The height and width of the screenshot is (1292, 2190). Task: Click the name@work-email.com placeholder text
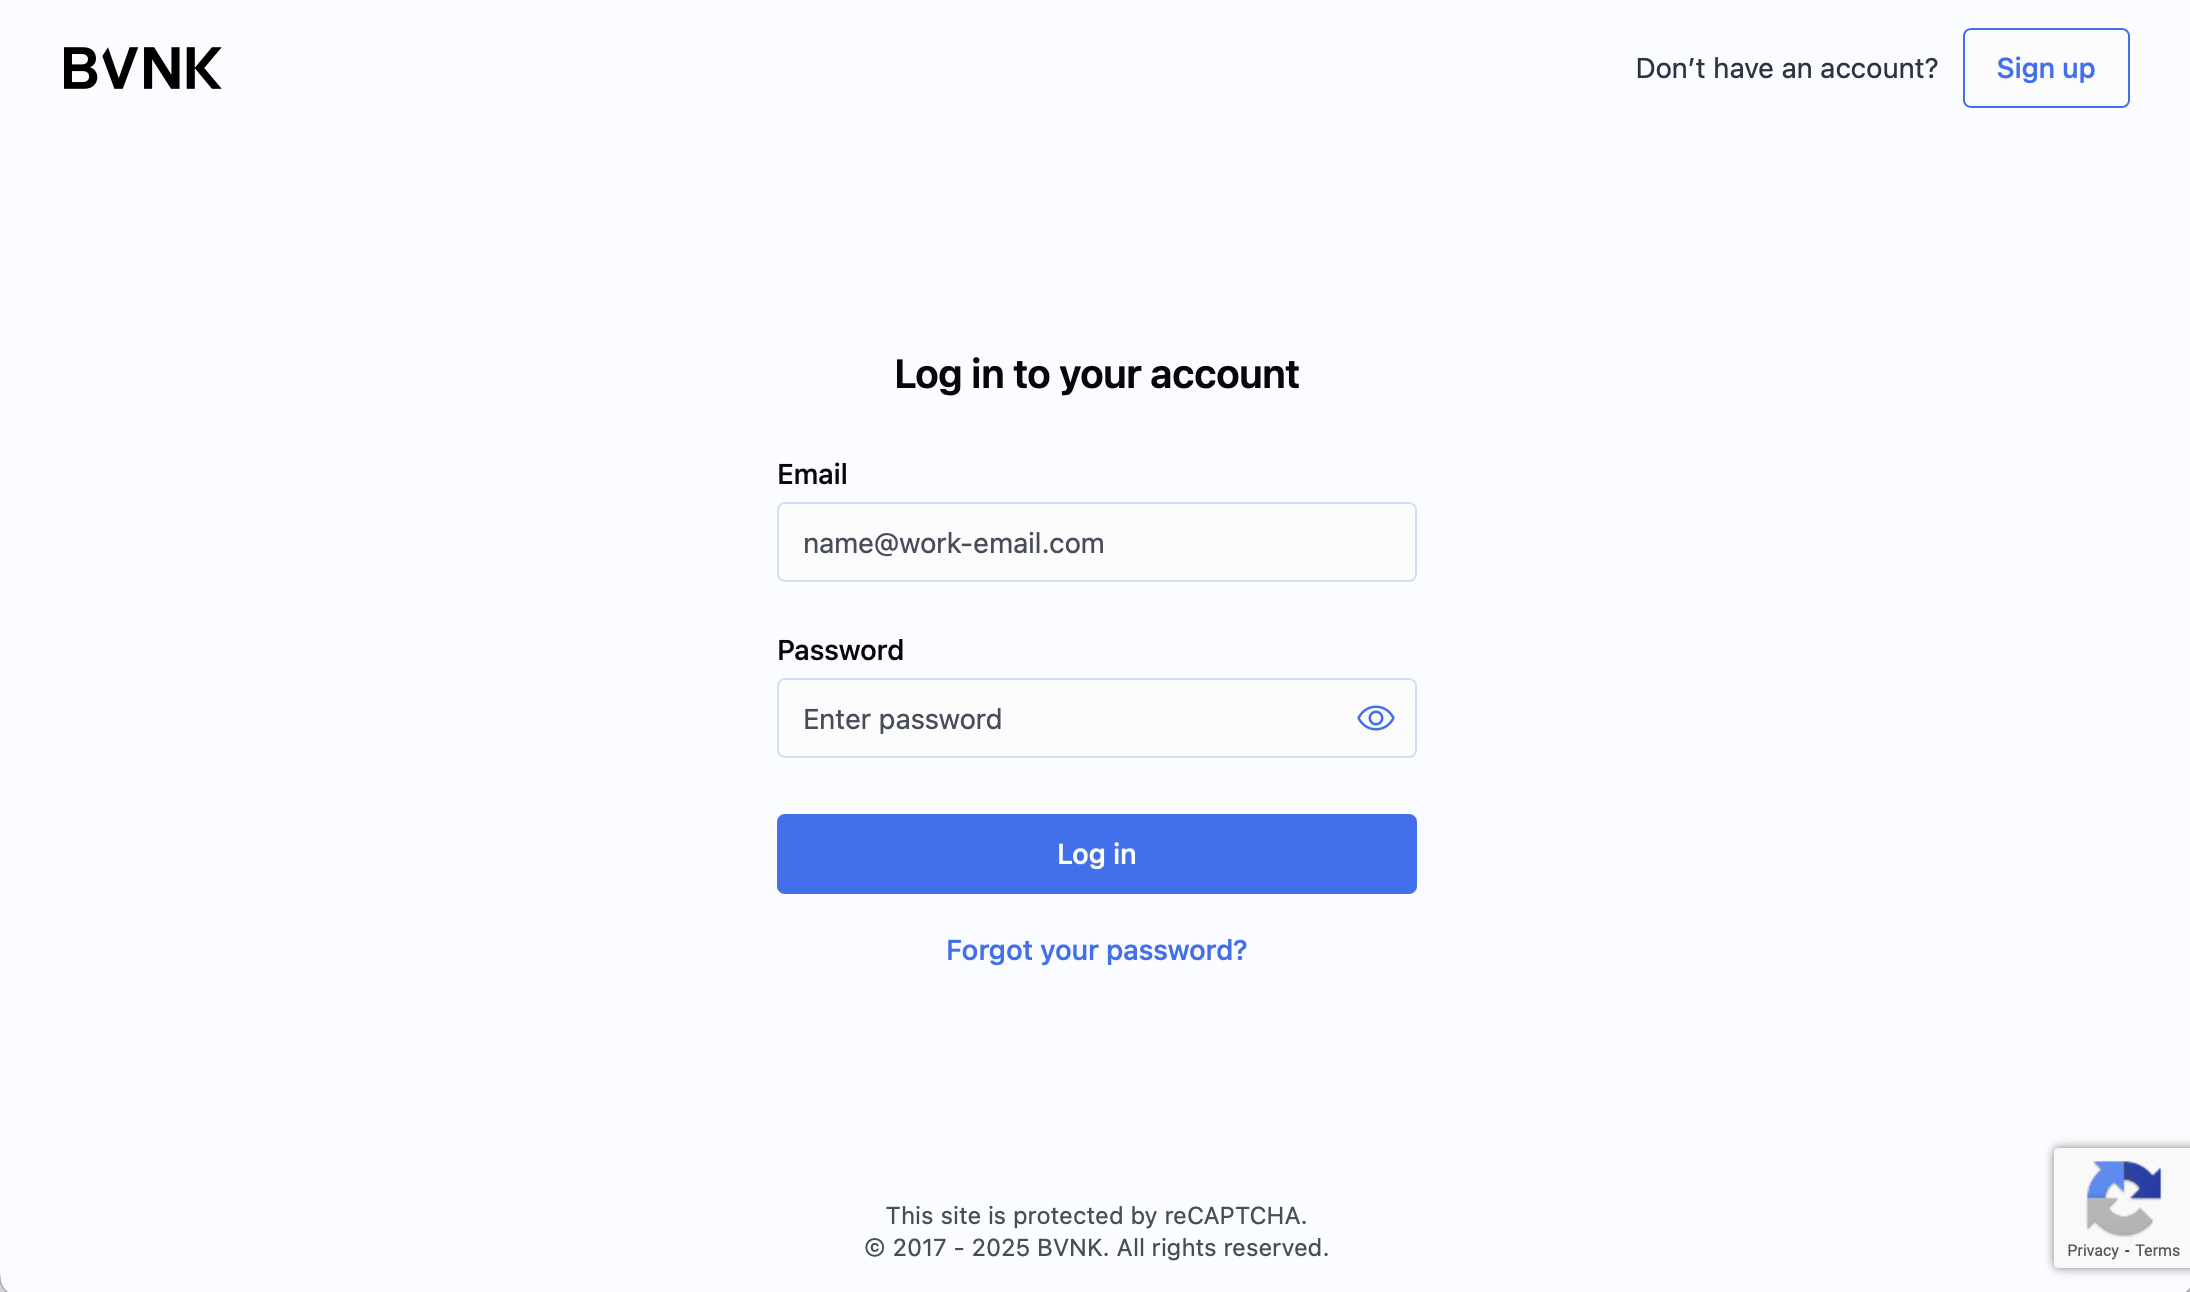(x=953, y=543)
